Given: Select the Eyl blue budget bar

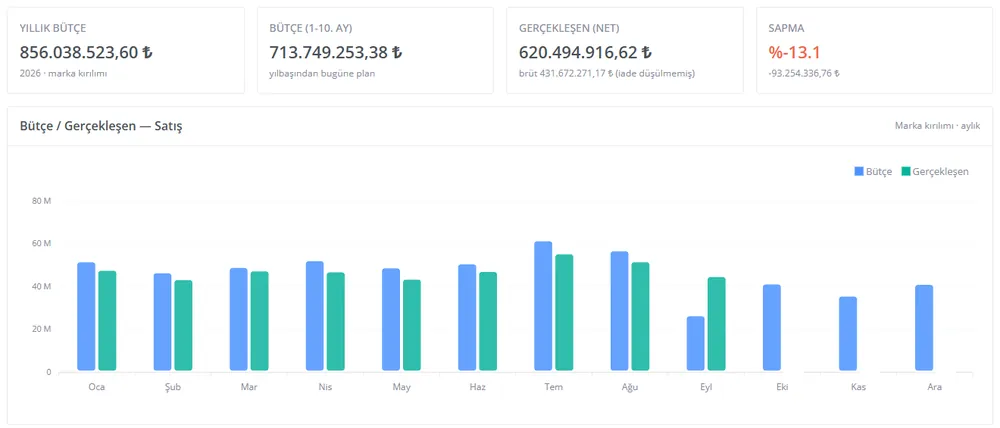Looking at the screenshot, I should [696, 343].
